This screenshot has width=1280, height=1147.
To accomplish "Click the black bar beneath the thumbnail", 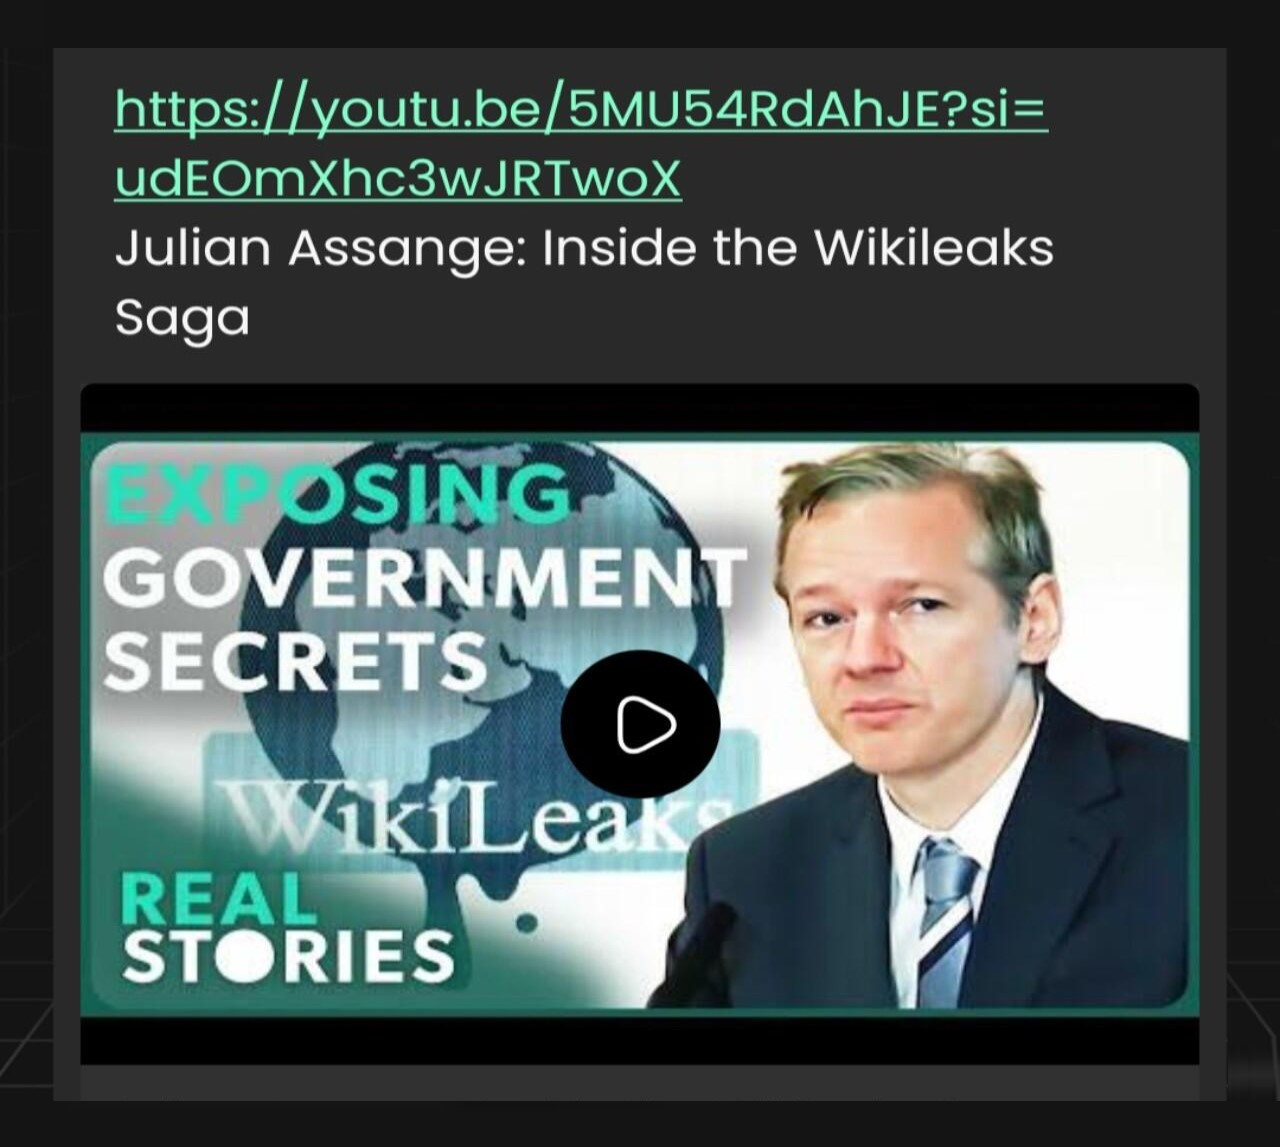I will [x=640, y=1040].
